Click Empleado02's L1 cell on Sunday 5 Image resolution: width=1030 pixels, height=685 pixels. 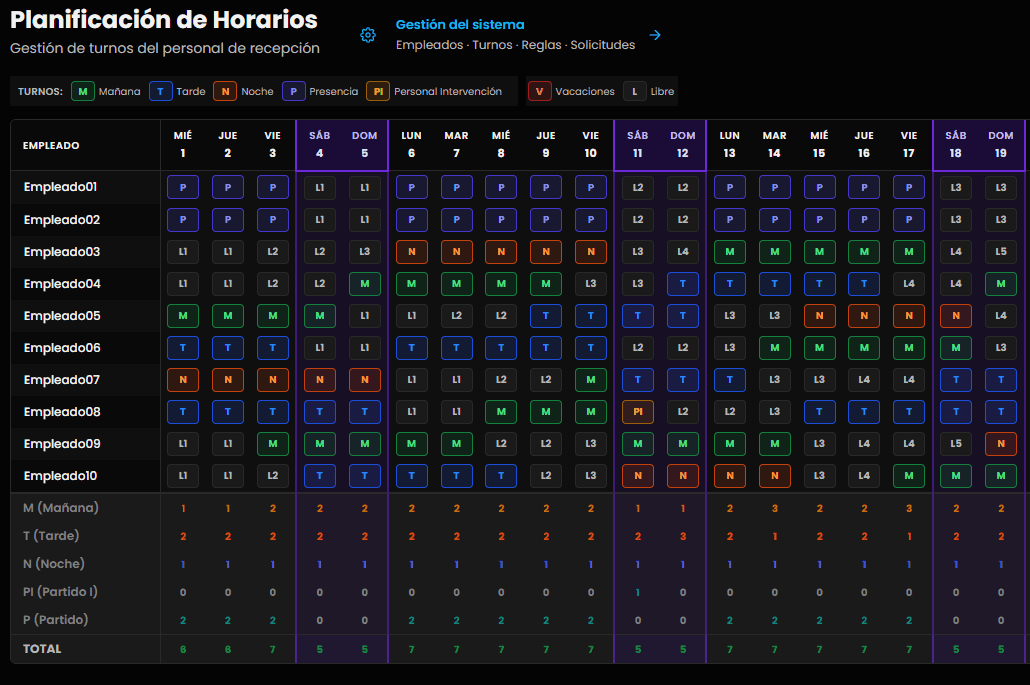[x=365, y=219]
